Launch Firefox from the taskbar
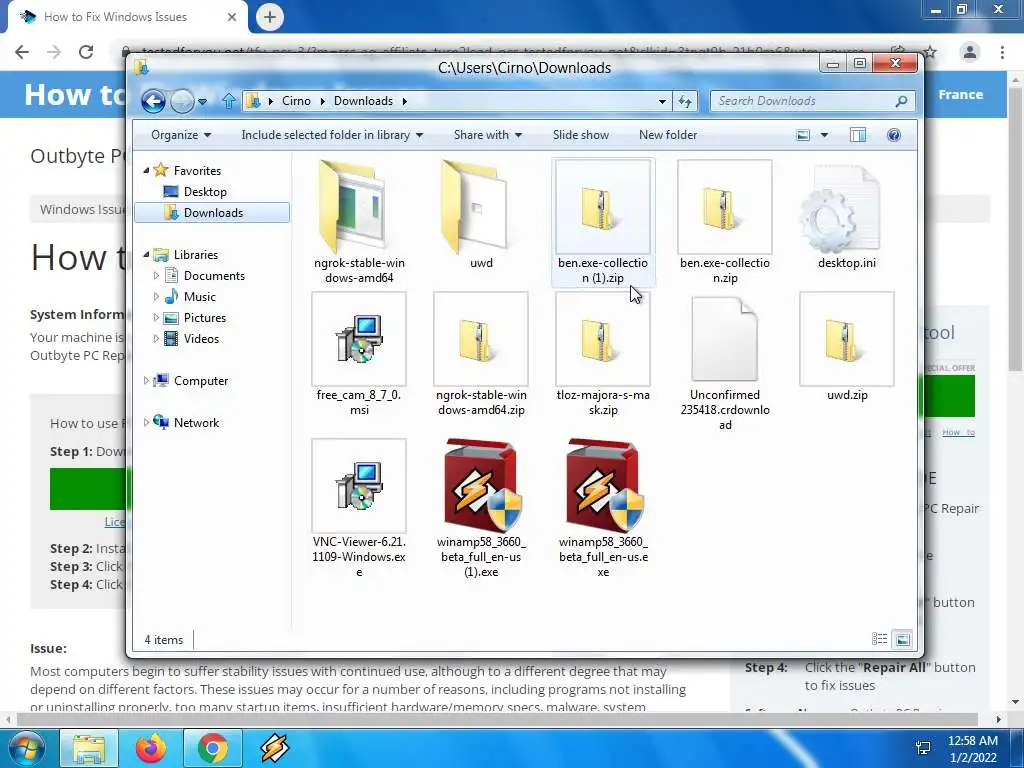1024x768 pixels. tap(150, 748)
